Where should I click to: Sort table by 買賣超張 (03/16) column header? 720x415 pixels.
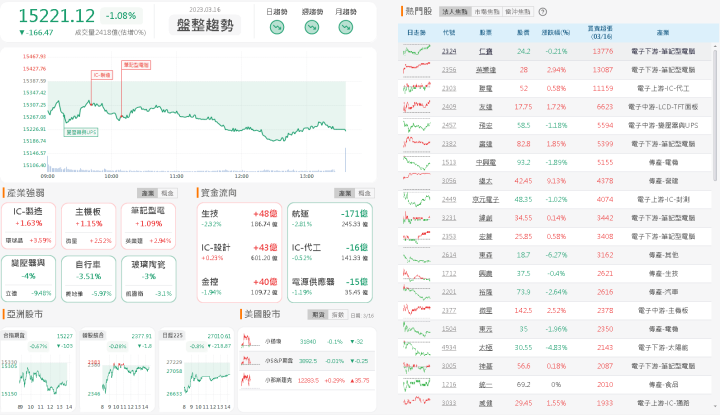(x=600, y=32)
